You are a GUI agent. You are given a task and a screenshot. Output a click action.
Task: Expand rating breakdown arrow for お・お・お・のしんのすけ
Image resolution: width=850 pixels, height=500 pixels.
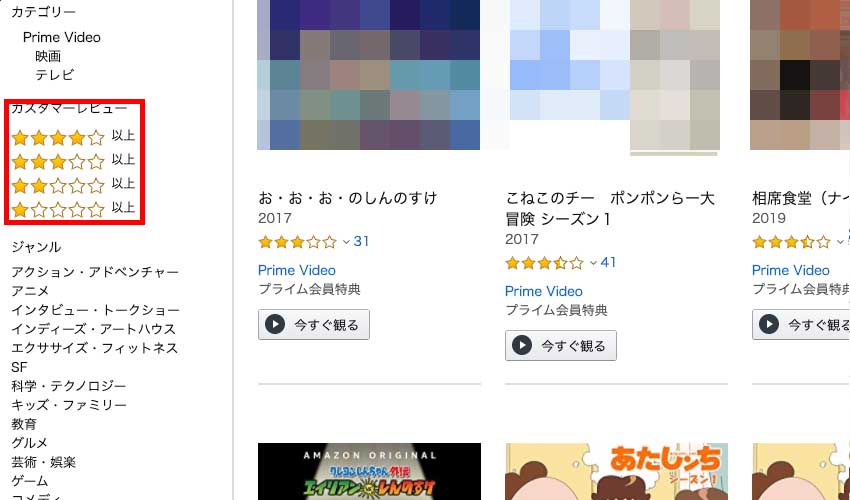coord(347,242)
